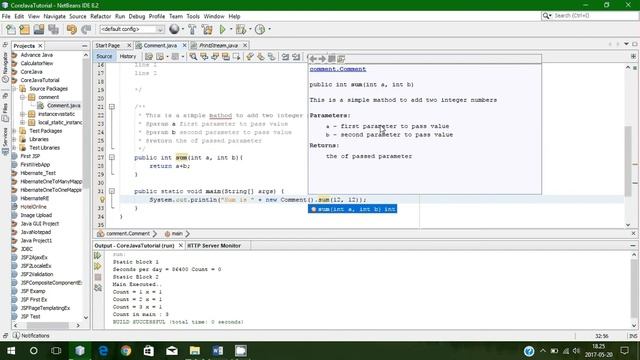Toggle Rectangular Selection in editor toolbar

[236, 57]
